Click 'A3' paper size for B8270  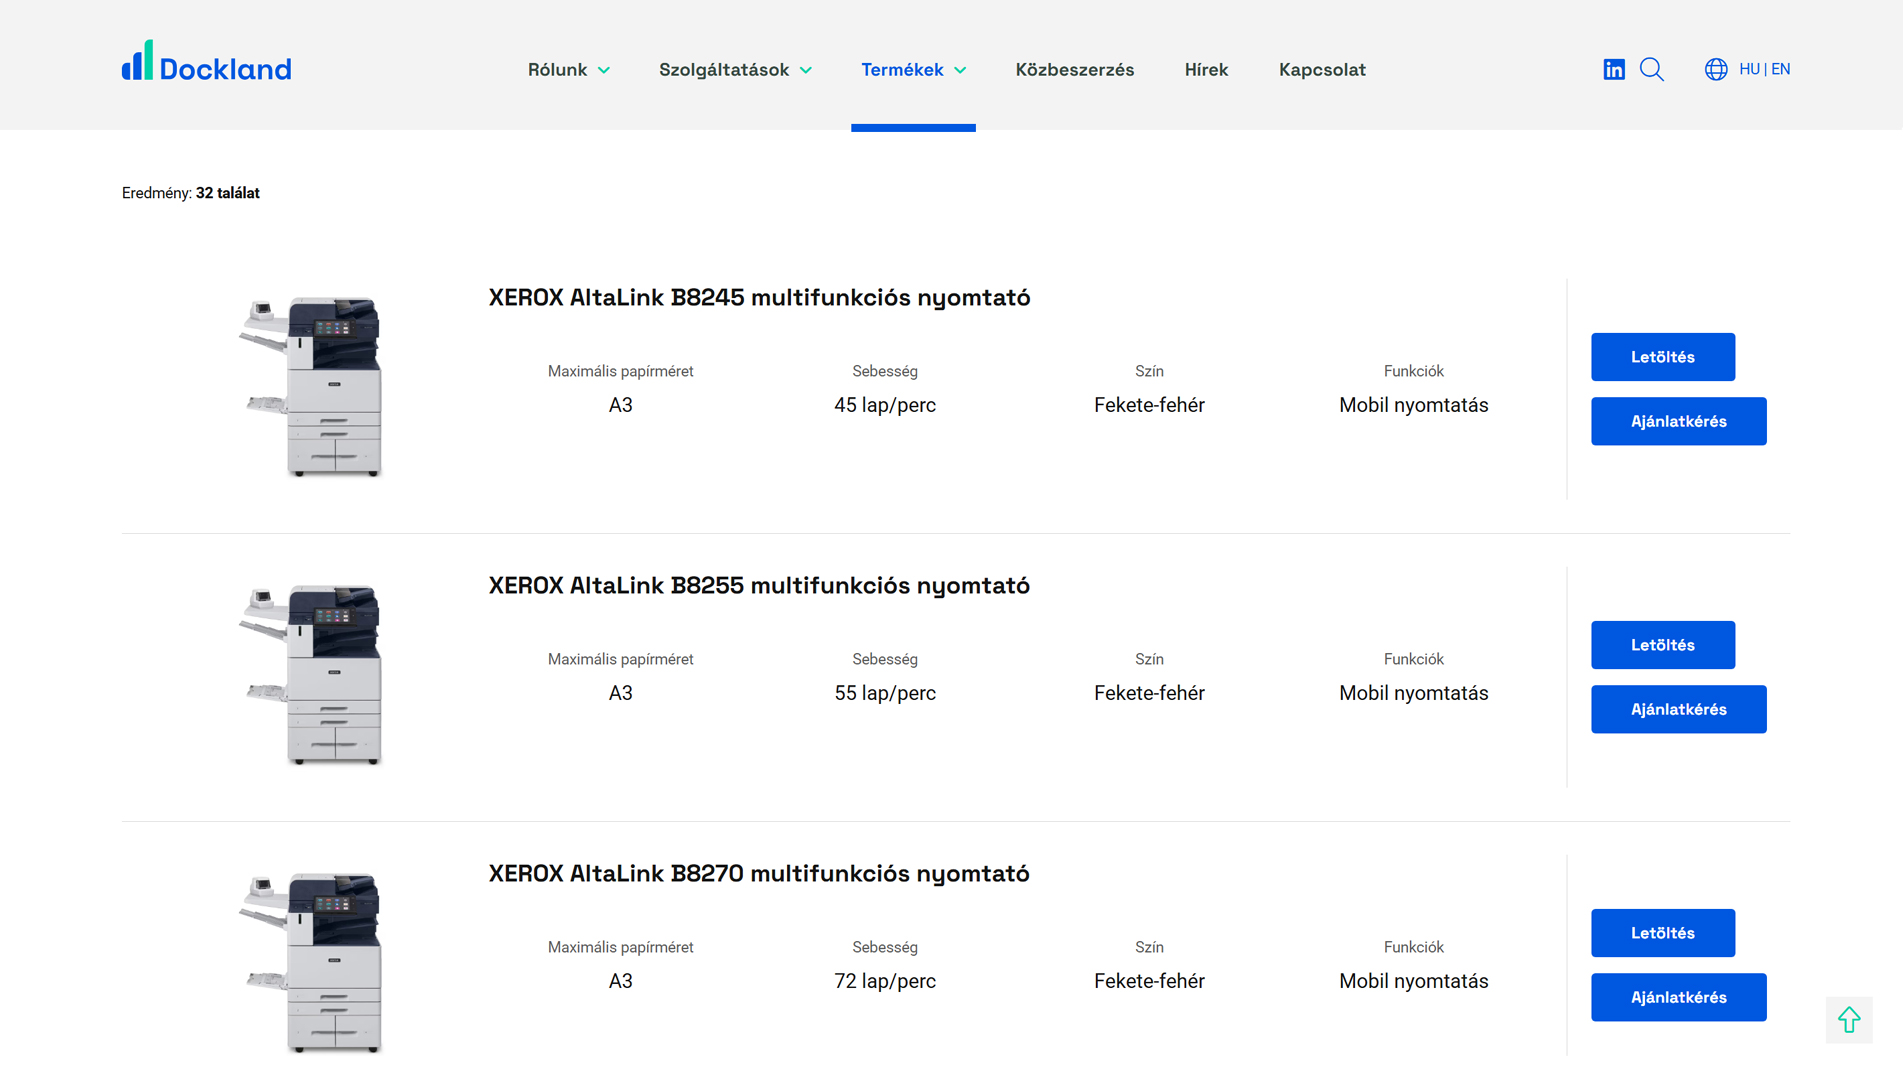pyautogui.click(x=621, y=981)
